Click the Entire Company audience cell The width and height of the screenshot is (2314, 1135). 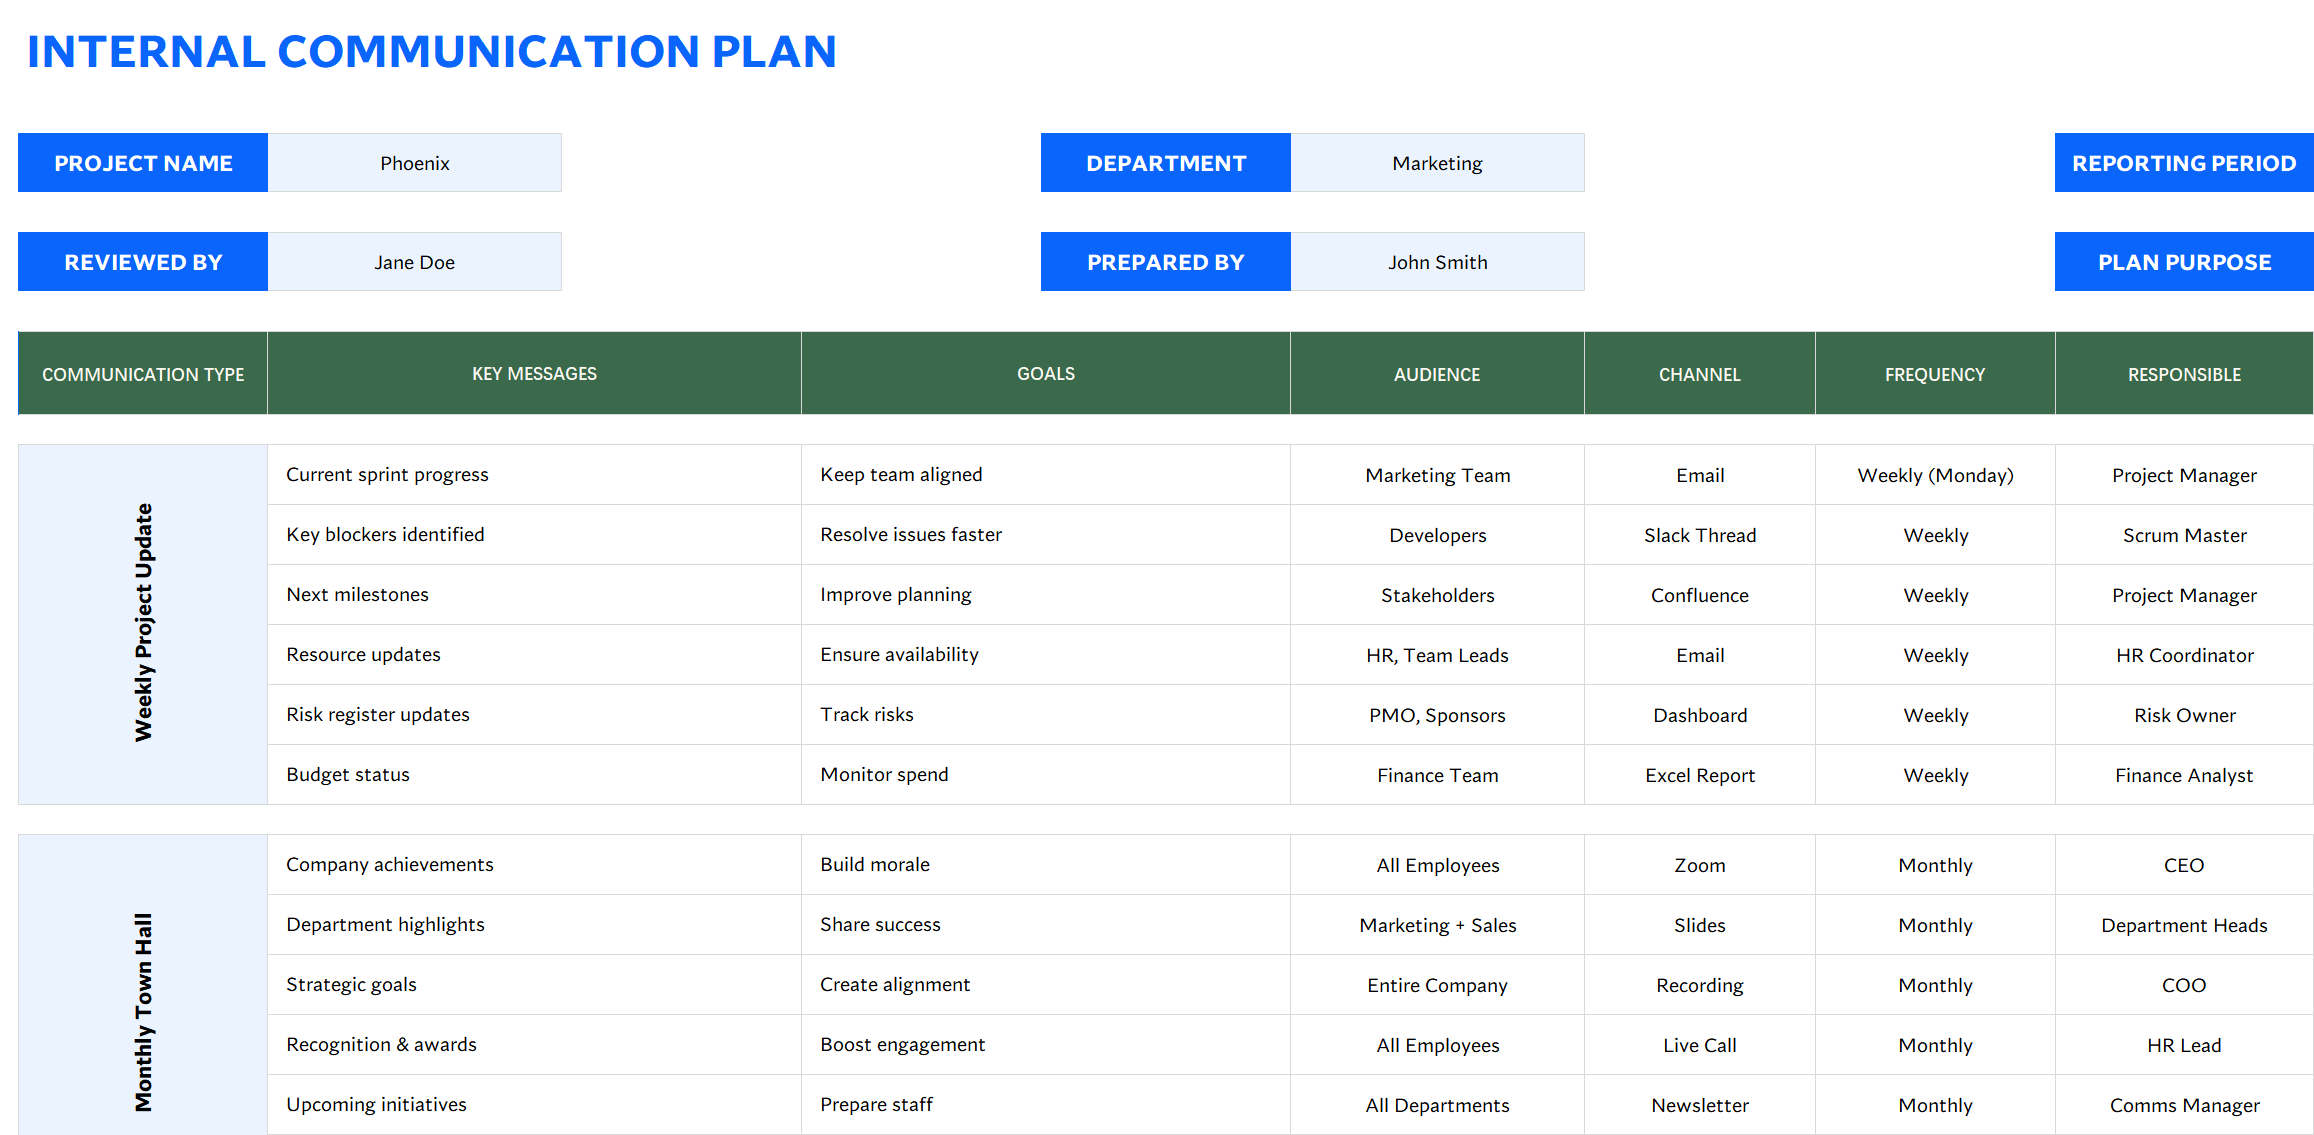[1438, 985]
